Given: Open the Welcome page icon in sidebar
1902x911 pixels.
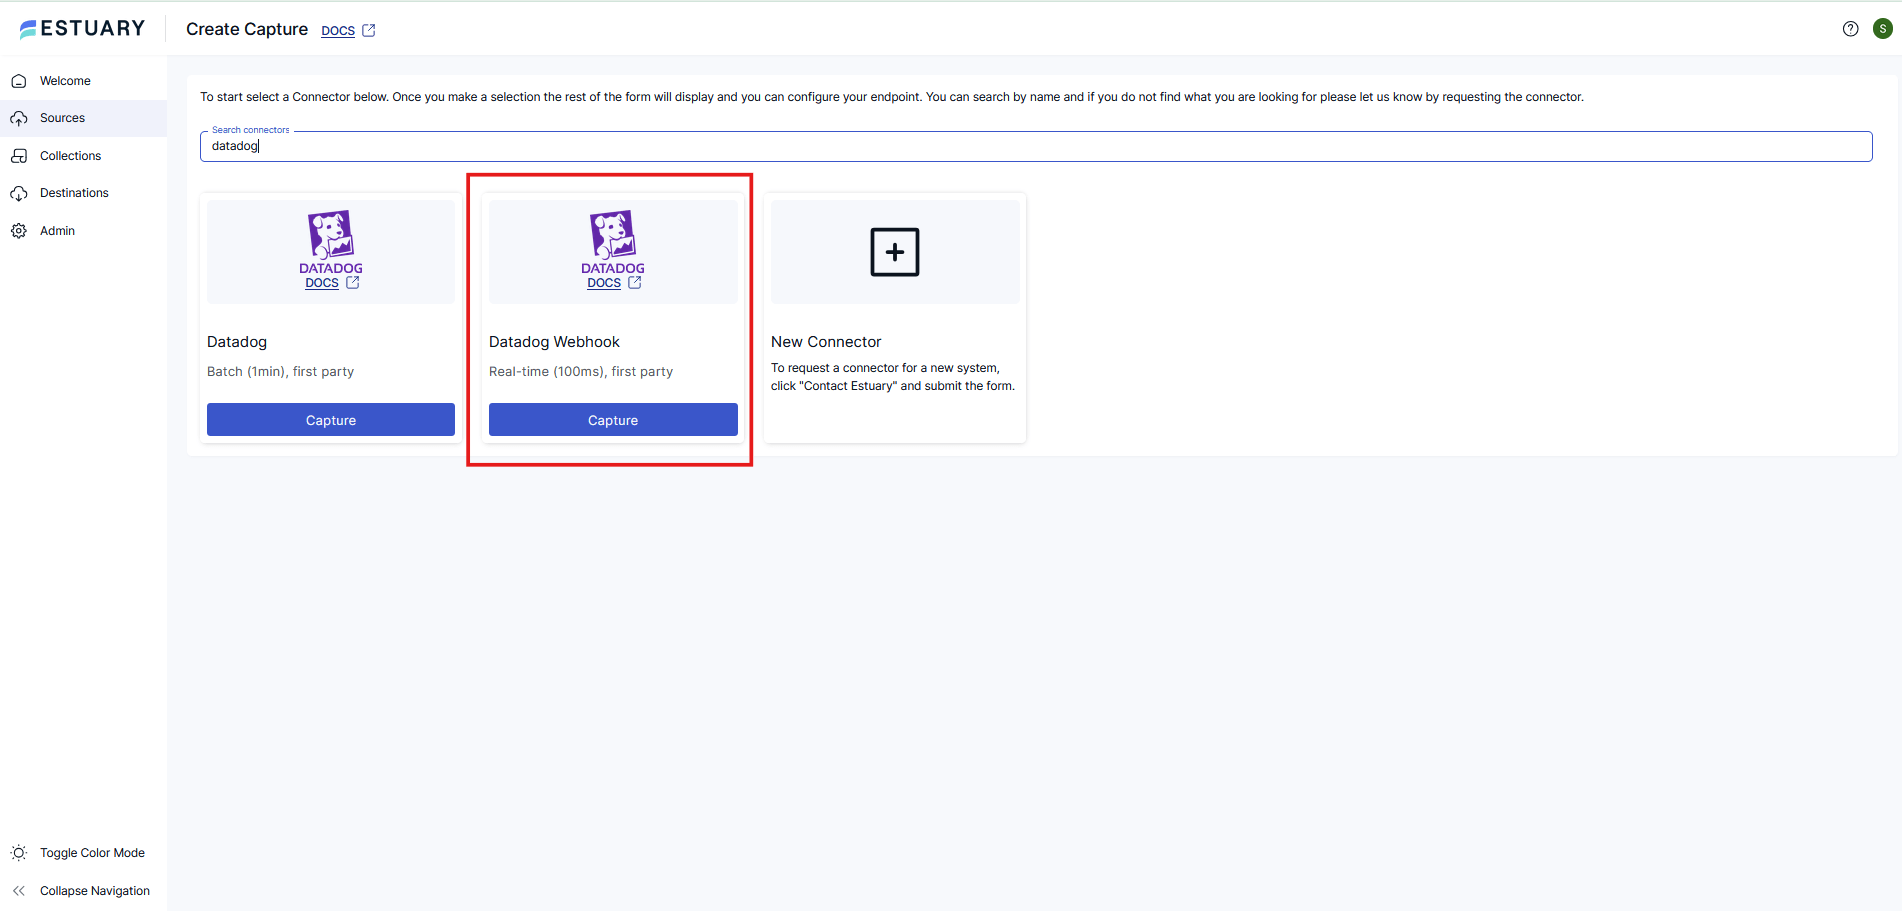Looking at the screenshot, I should coord(19,81).
